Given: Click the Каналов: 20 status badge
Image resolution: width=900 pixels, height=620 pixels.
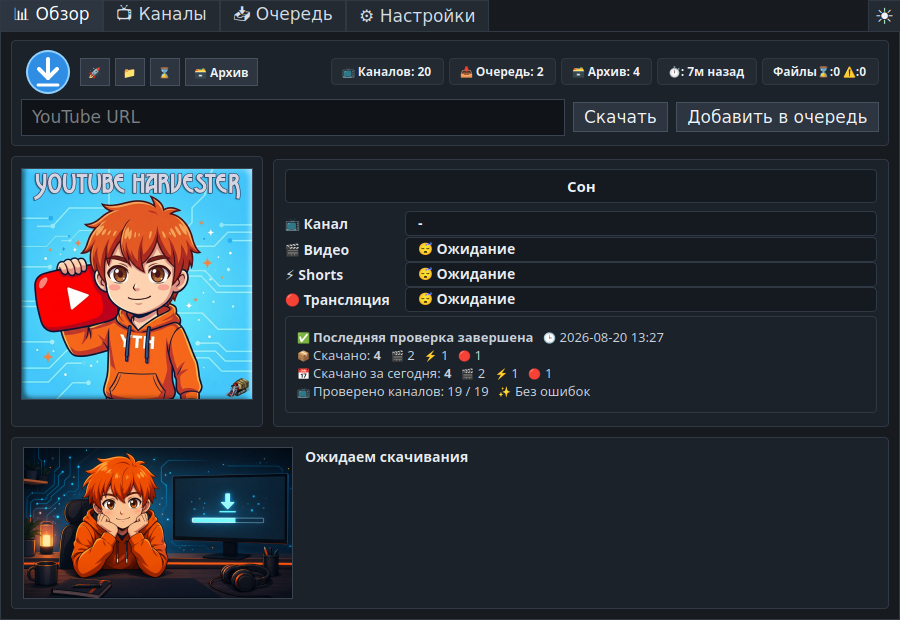Looking at the screenshot, I should (387, 72).
